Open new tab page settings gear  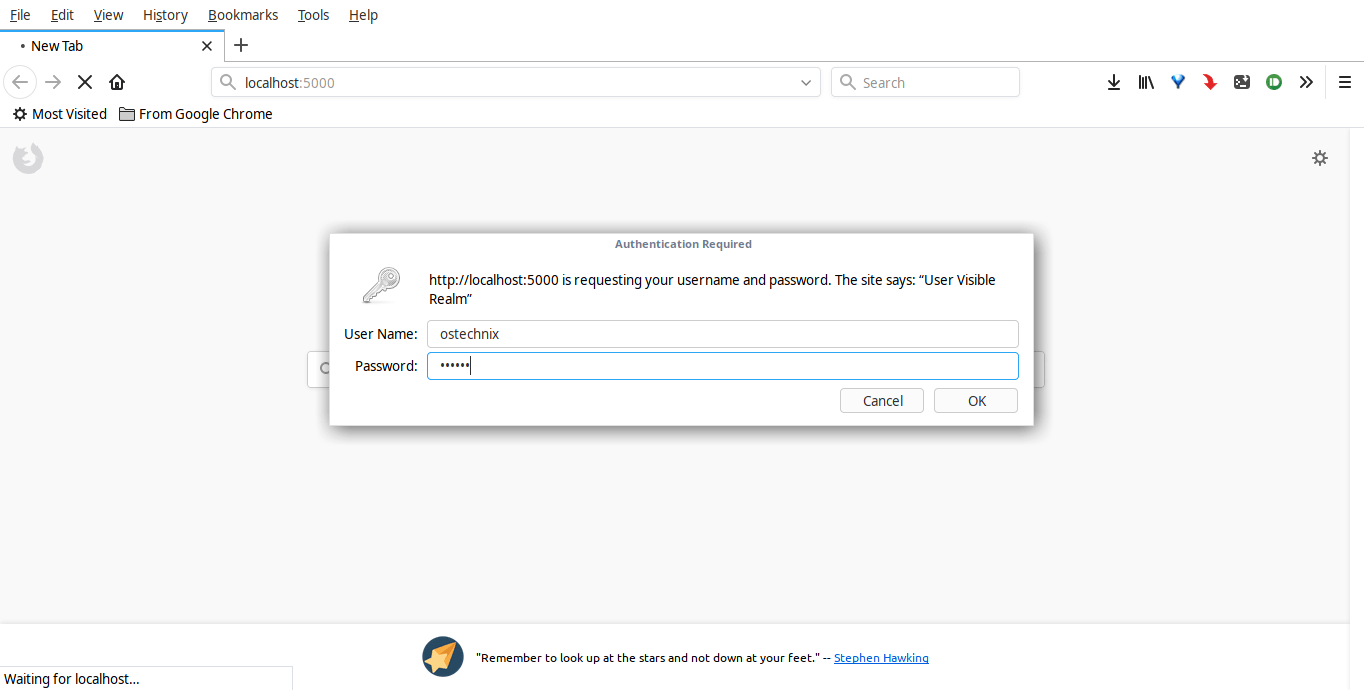(x=1320, y=158)
